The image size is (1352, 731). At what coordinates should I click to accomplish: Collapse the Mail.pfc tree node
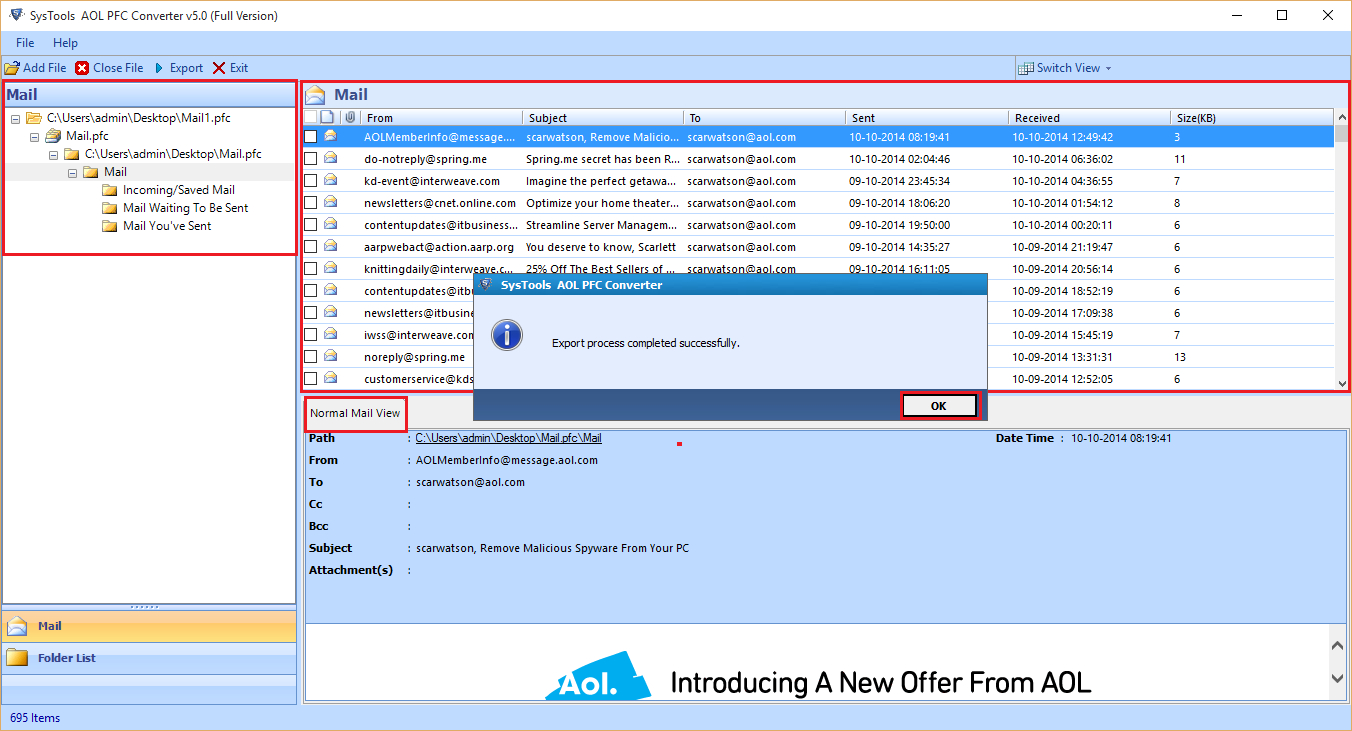click(35, 136)
